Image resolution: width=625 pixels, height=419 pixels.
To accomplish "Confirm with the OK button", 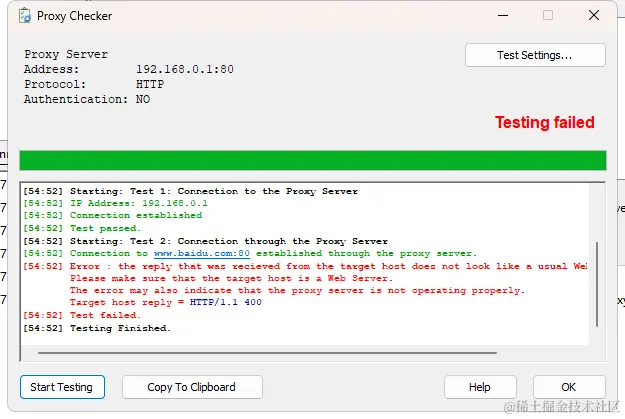I will (x=569, y=387).
